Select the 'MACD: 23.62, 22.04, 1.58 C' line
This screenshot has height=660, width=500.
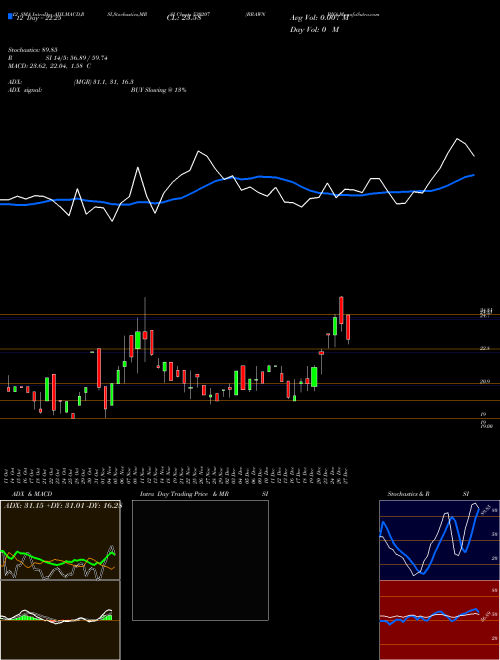tap(49, 66)
